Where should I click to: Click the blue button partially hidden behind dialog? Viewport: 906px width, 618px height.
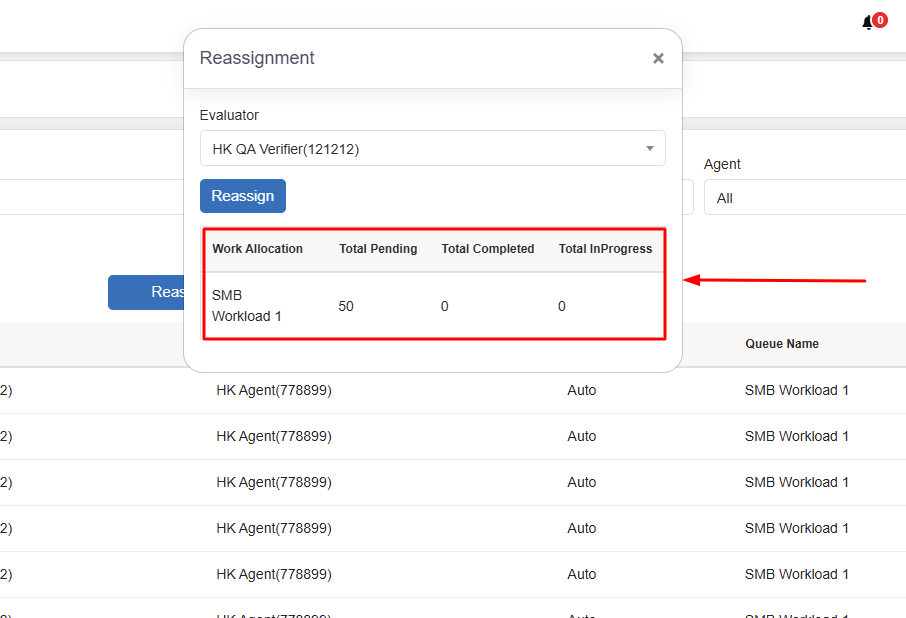(146, 292)
